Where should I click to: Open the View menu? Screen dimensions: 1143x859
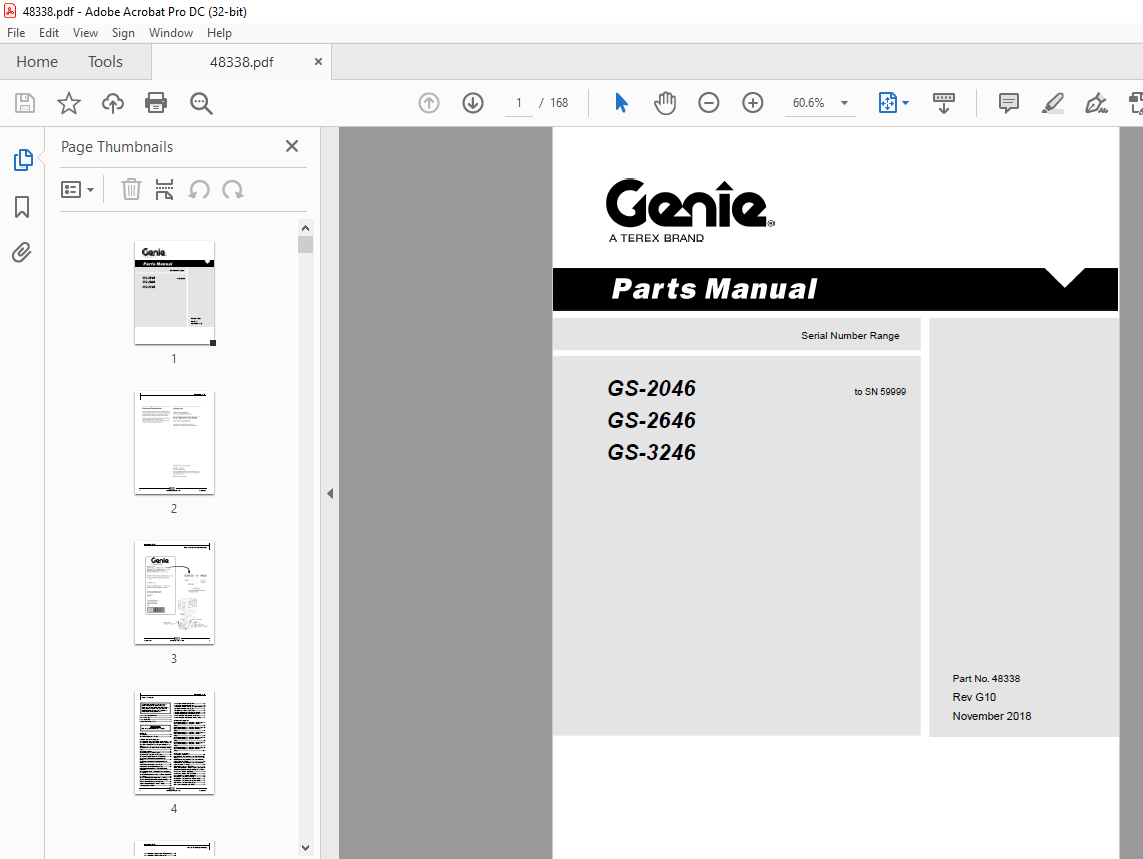85,33
